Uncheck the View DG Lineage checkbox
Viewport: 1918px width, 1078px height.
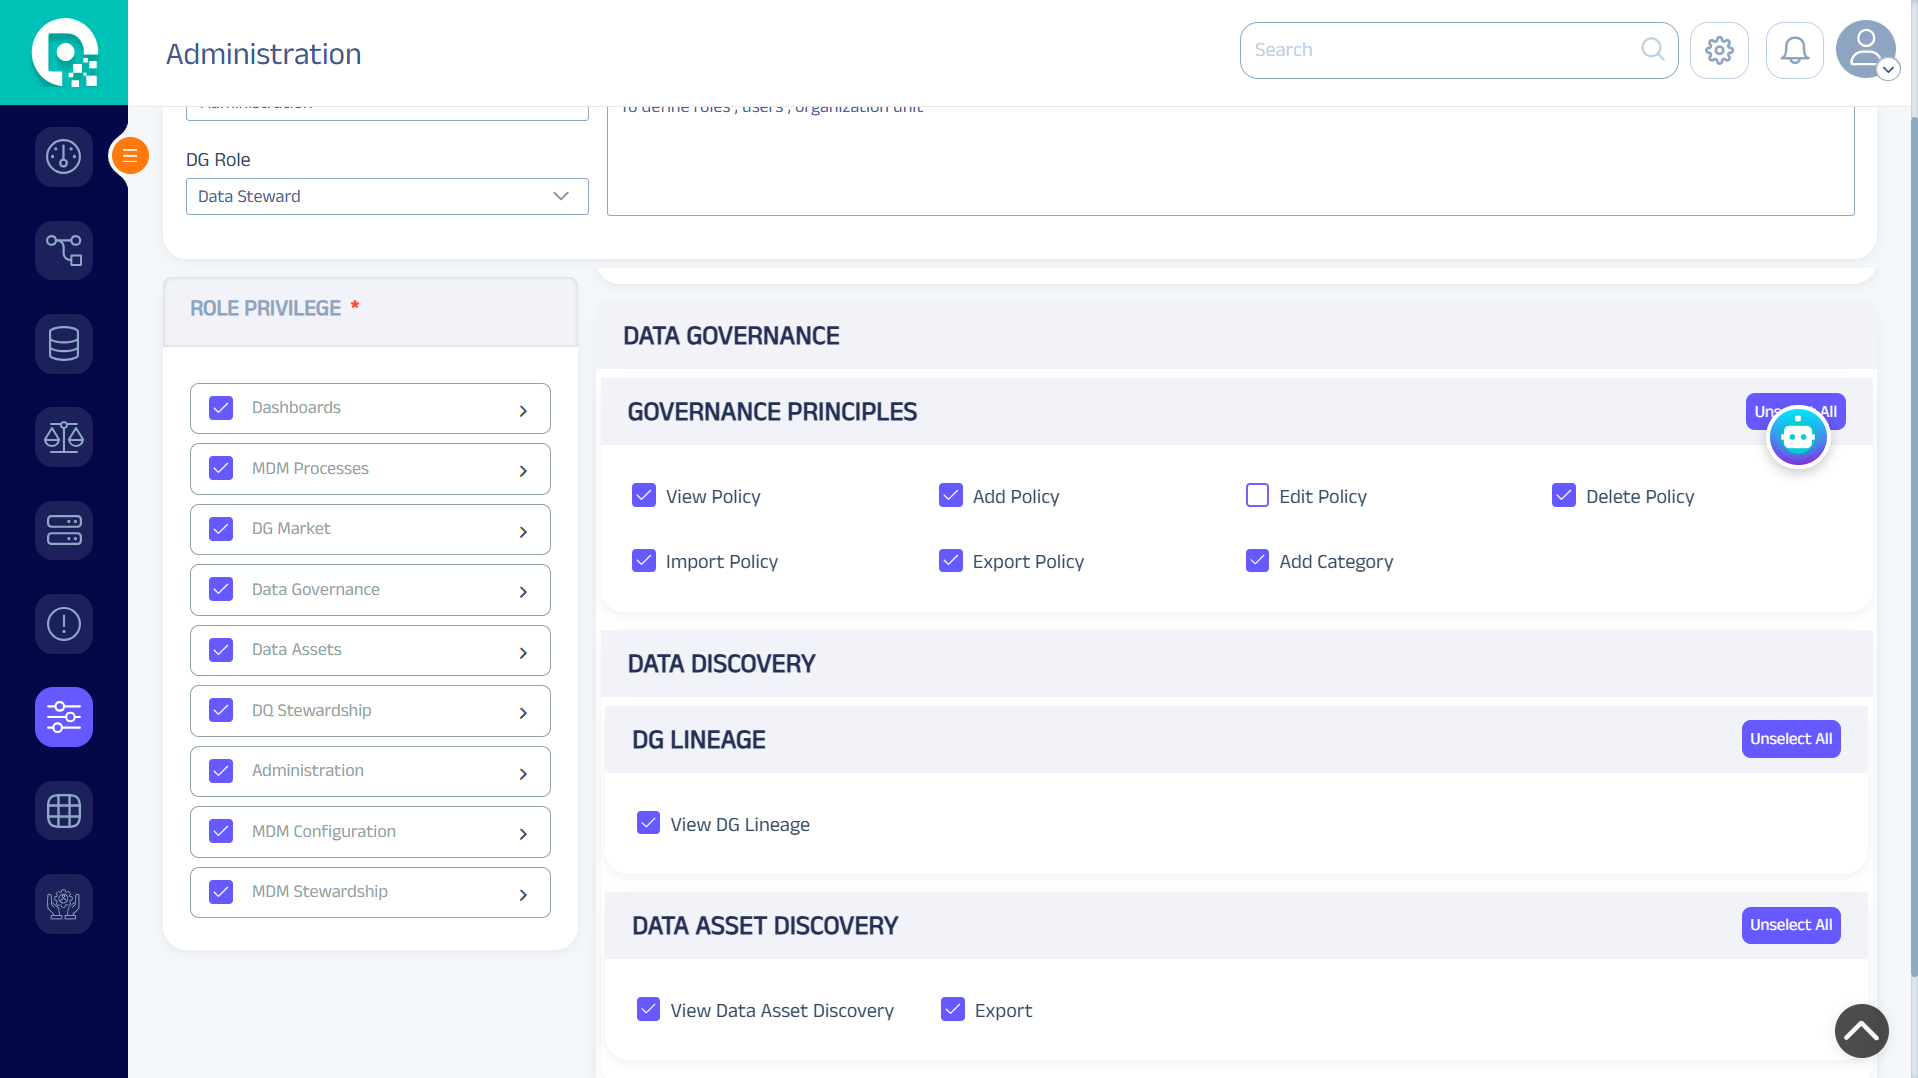tap(648, 823)
